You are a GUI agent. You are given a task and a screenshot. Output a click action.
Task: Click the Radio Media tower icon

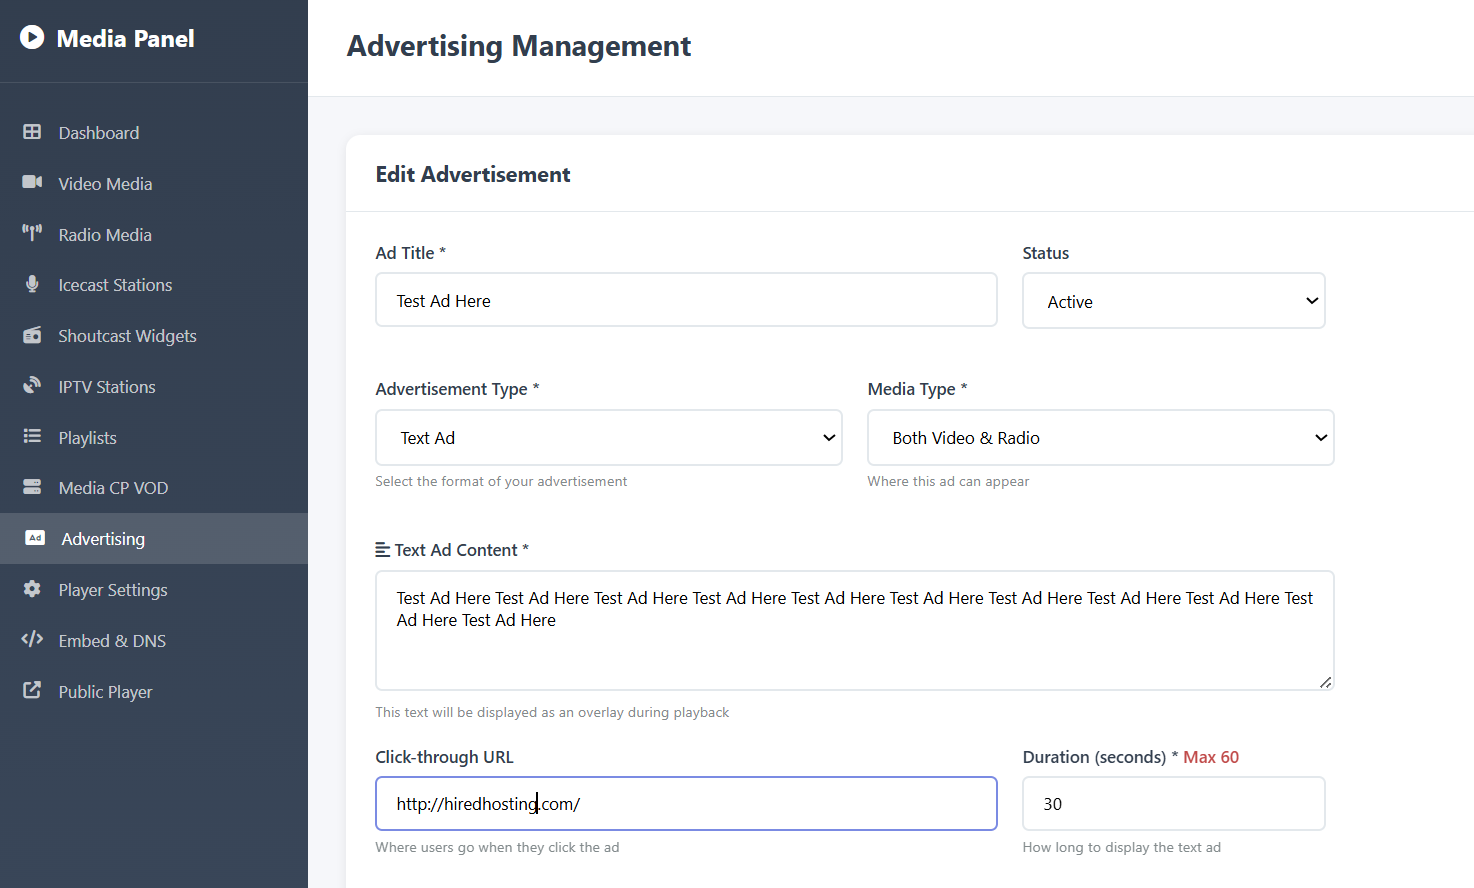tap(32, 233)
